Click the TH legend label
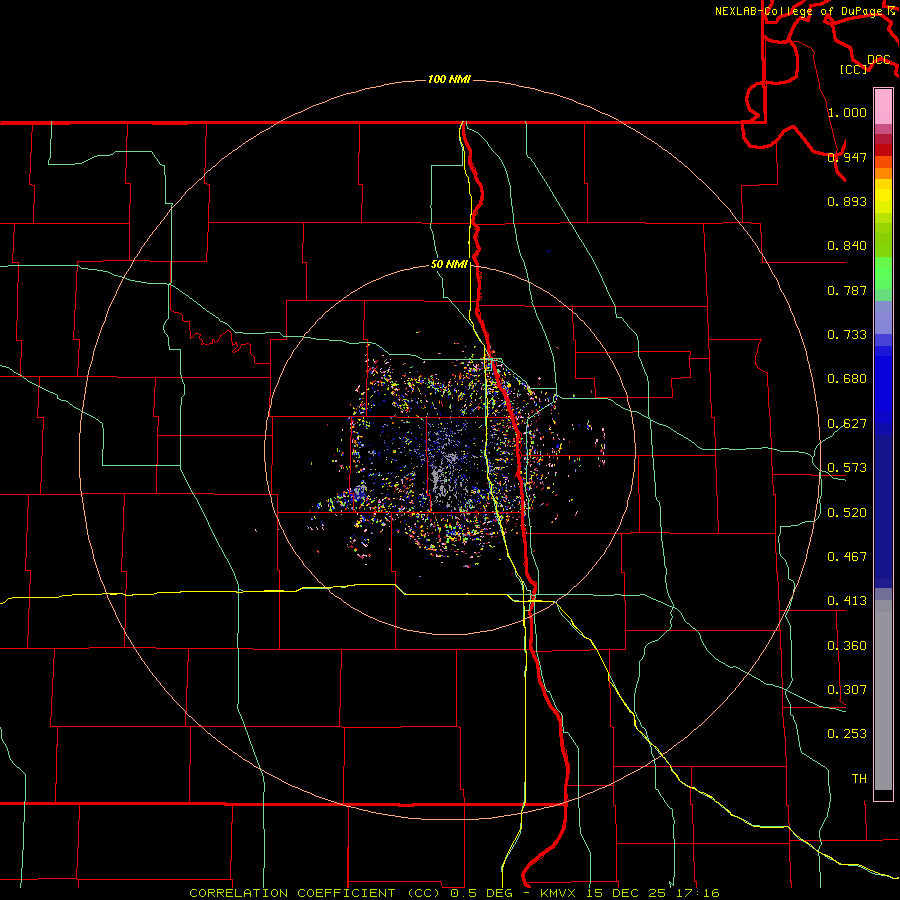Image resolution: width=900 pixels, height=900 pixels. pos(859,779)
